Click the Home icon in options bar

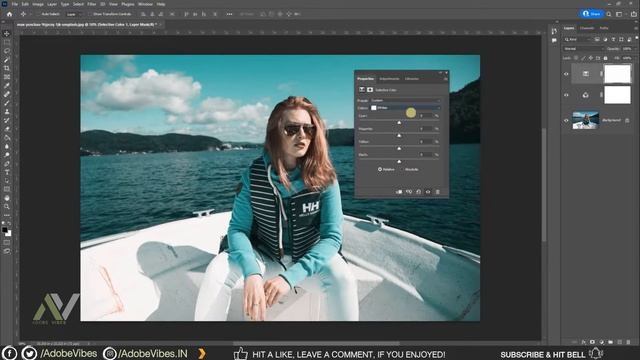pos(9,14)
